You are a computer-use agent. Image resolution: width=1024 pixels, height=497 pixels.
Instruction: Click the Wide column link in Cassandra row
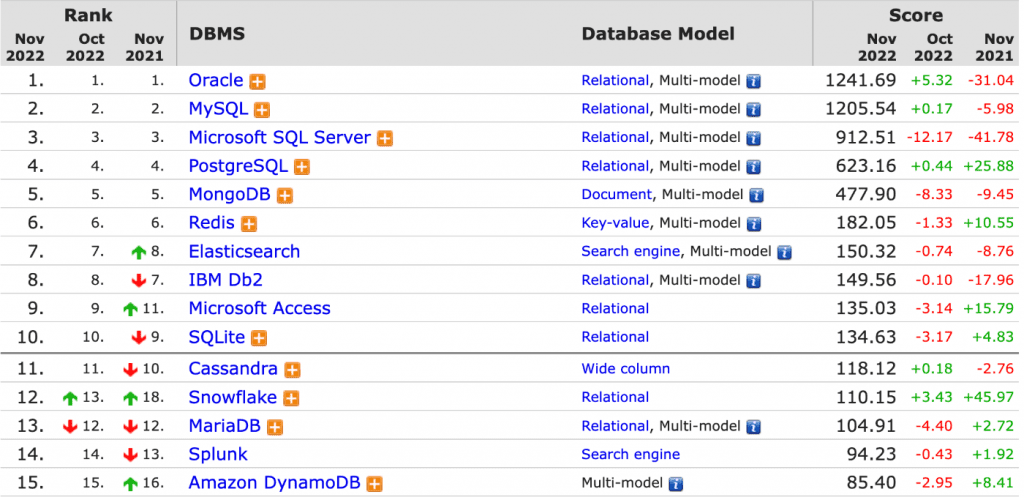(x=626, y=368)
